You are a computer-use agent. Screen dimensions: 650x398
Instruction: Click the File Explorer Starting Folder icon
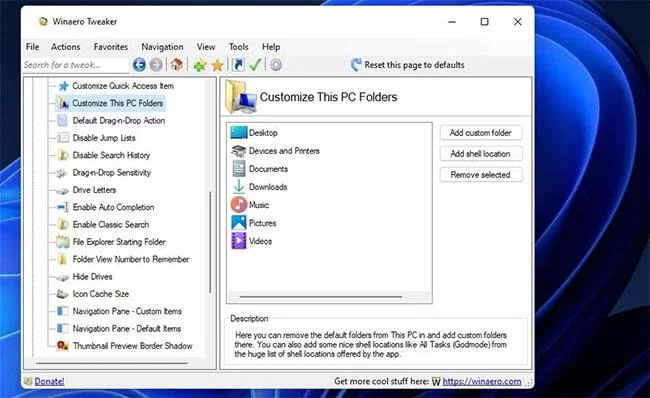[63, 242]
